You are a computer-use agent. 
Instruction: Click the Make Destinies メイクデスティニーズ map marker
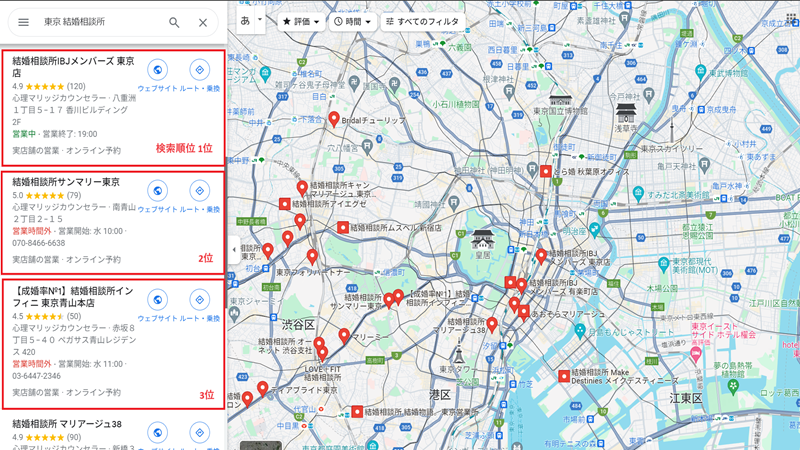(564, 377)
